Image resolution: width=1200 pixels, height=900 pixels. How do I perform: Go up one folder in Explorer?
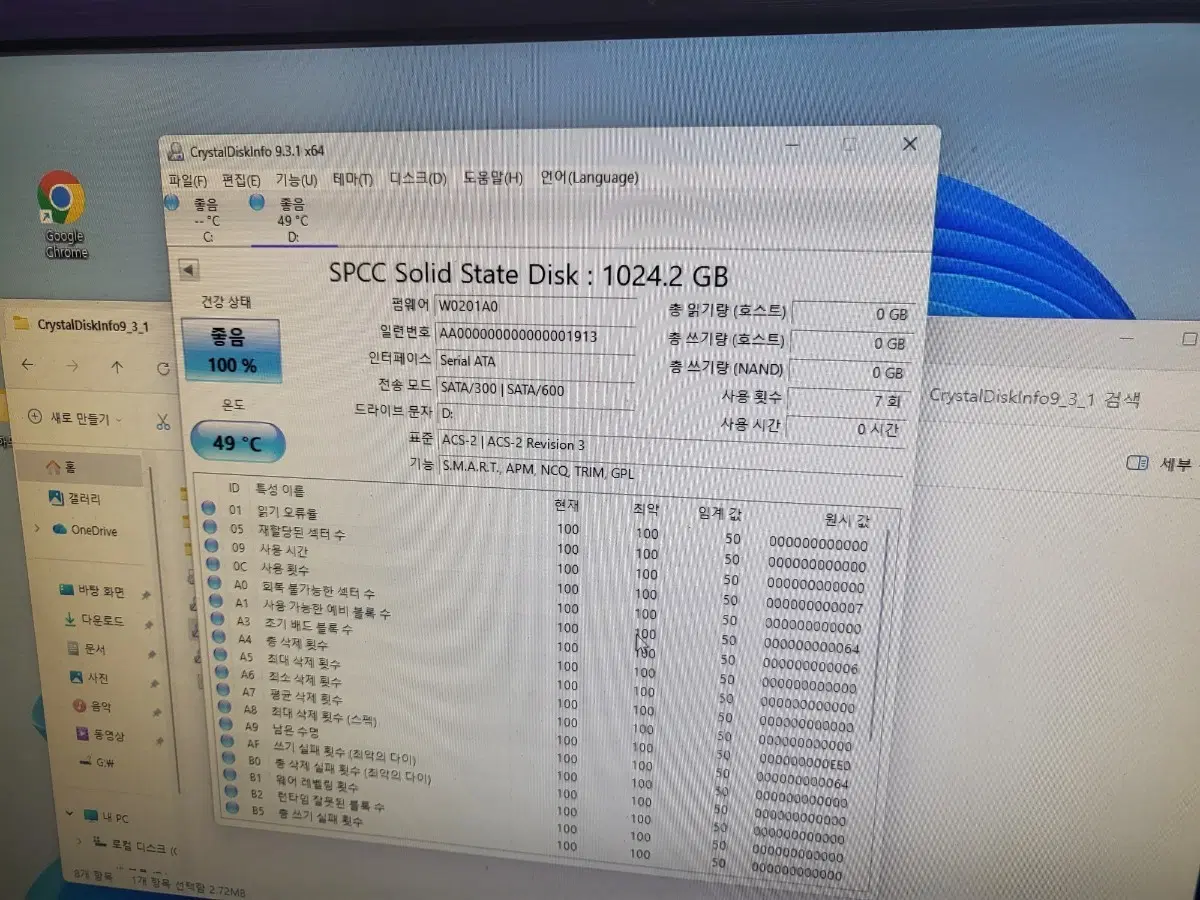tap(117, 368)
